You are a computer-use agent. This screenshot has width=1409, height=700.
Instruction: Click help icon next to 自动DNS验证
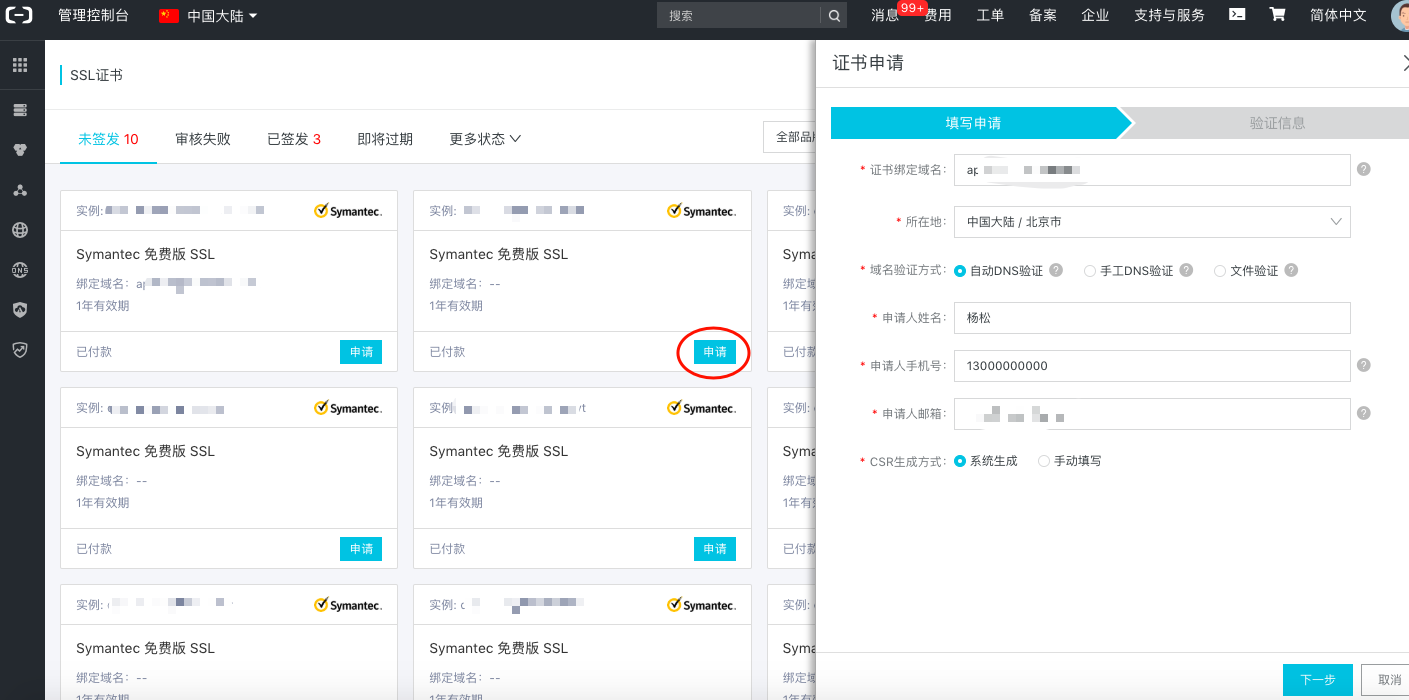1056,270
